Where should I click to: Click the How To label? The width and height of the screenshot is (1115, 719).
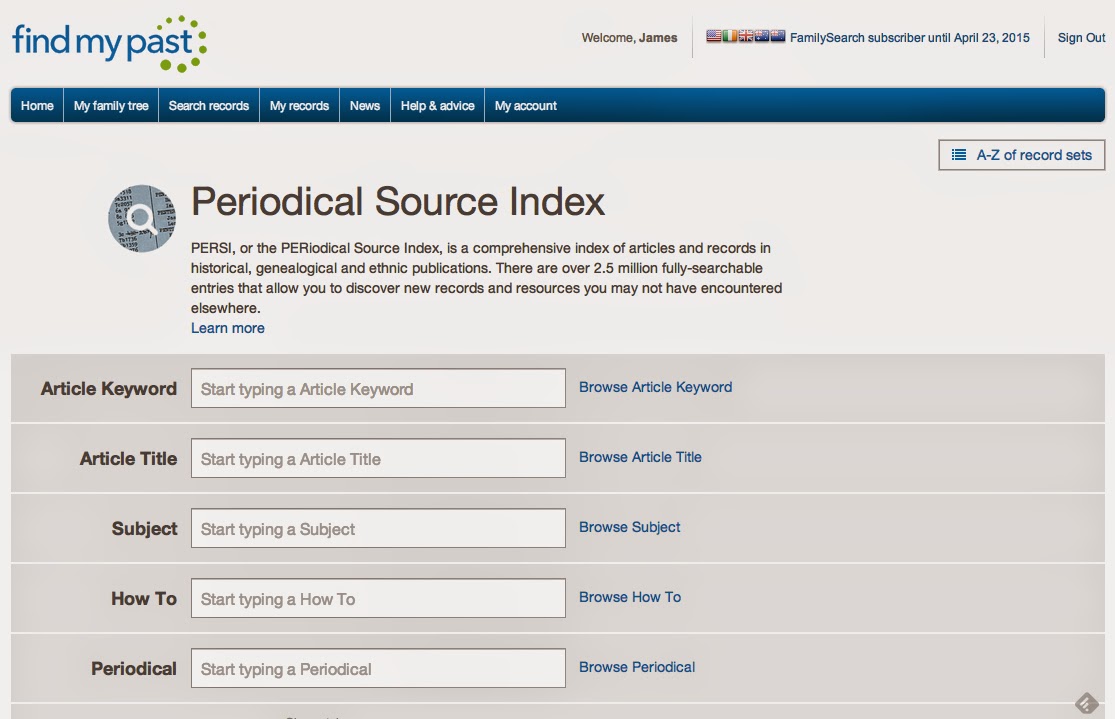point(144,598)
